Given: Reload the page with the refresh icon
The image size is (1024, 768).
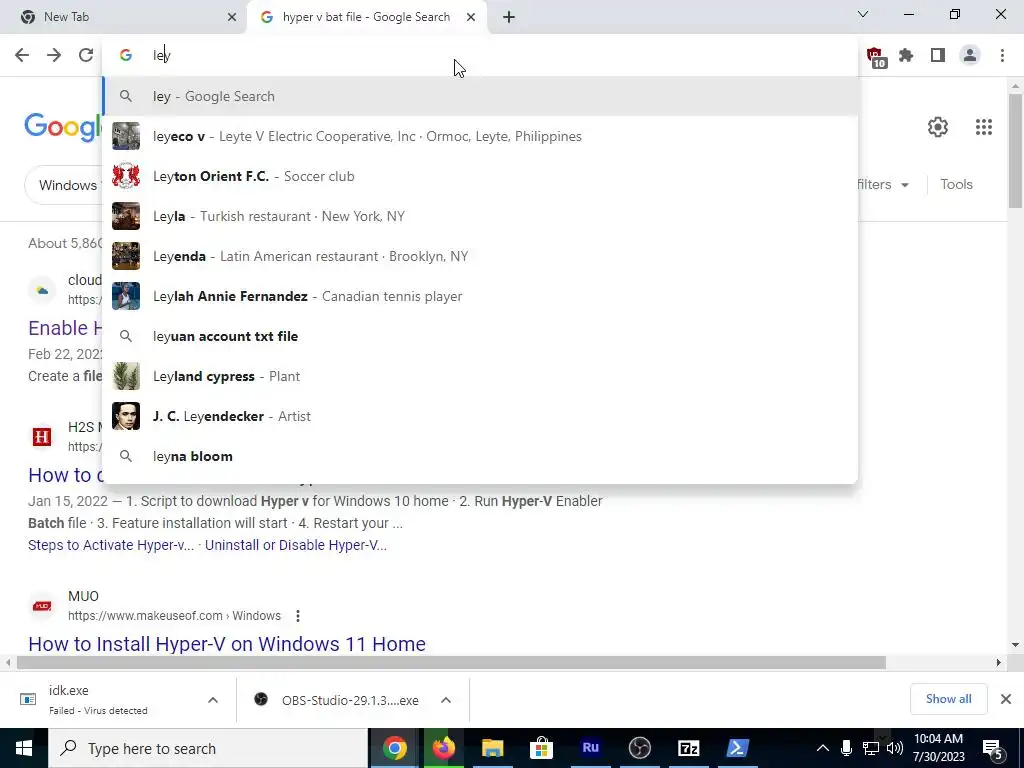Looking at the screenshot, I should coord(86,56).
